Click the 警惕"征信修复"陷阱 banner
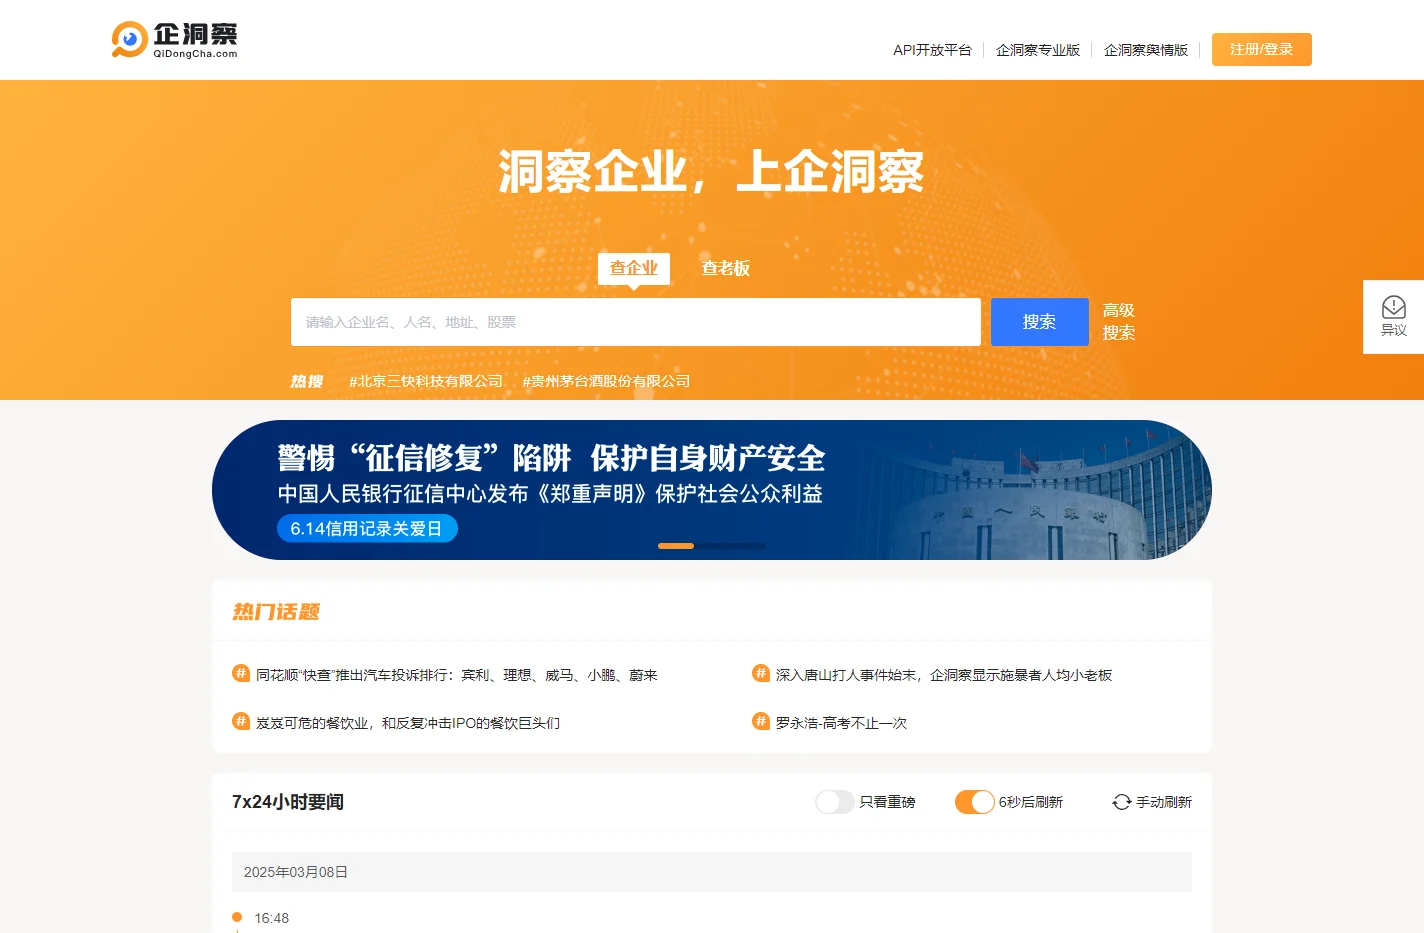 pyautogui.click(x=712, y=490)
